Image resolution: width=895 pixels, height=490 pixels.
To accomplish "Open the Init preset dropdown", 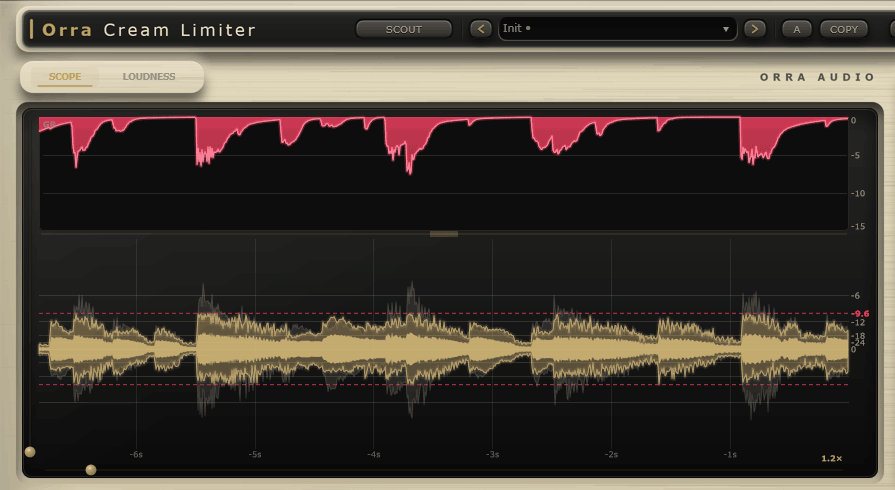I will click(x=618, y=29).
